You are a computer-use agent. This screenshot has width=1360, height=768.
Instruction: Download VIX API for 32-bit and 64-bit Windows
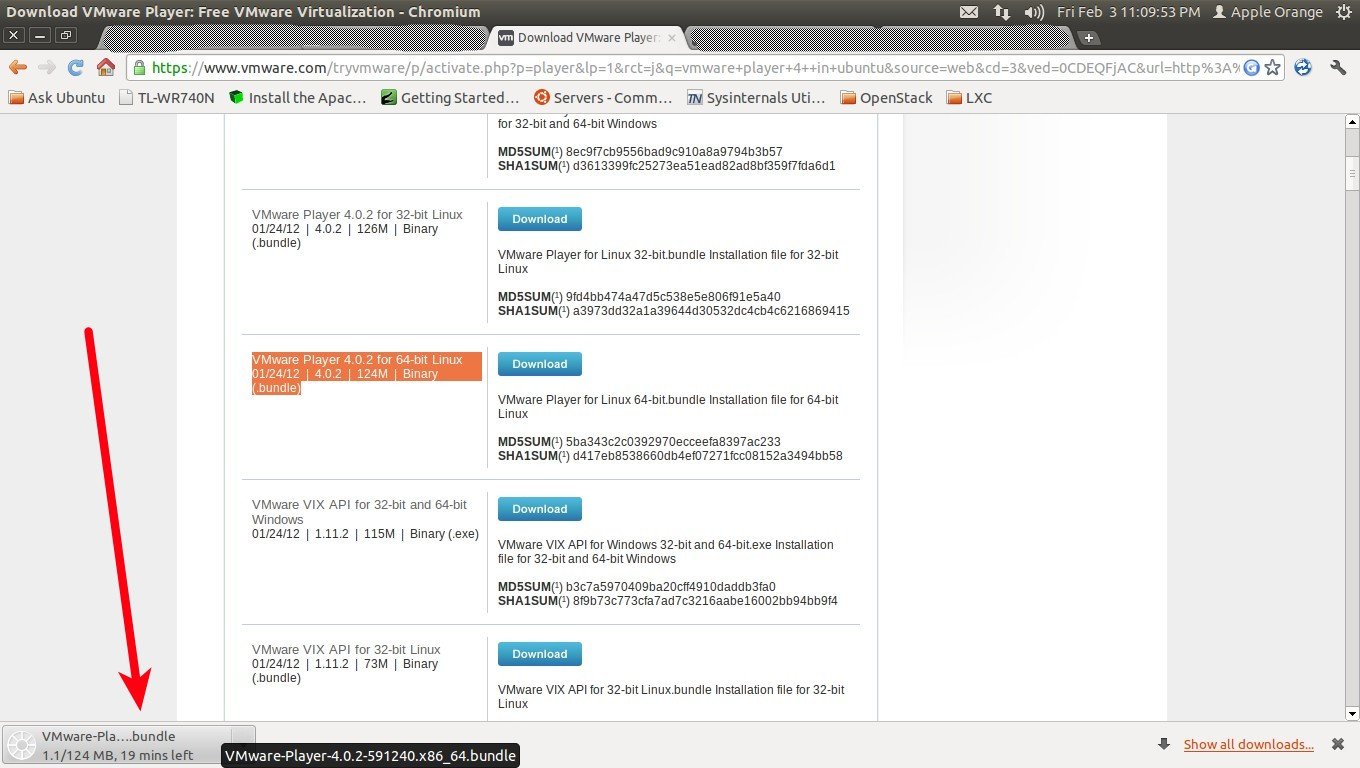click(x=540, y=509)
